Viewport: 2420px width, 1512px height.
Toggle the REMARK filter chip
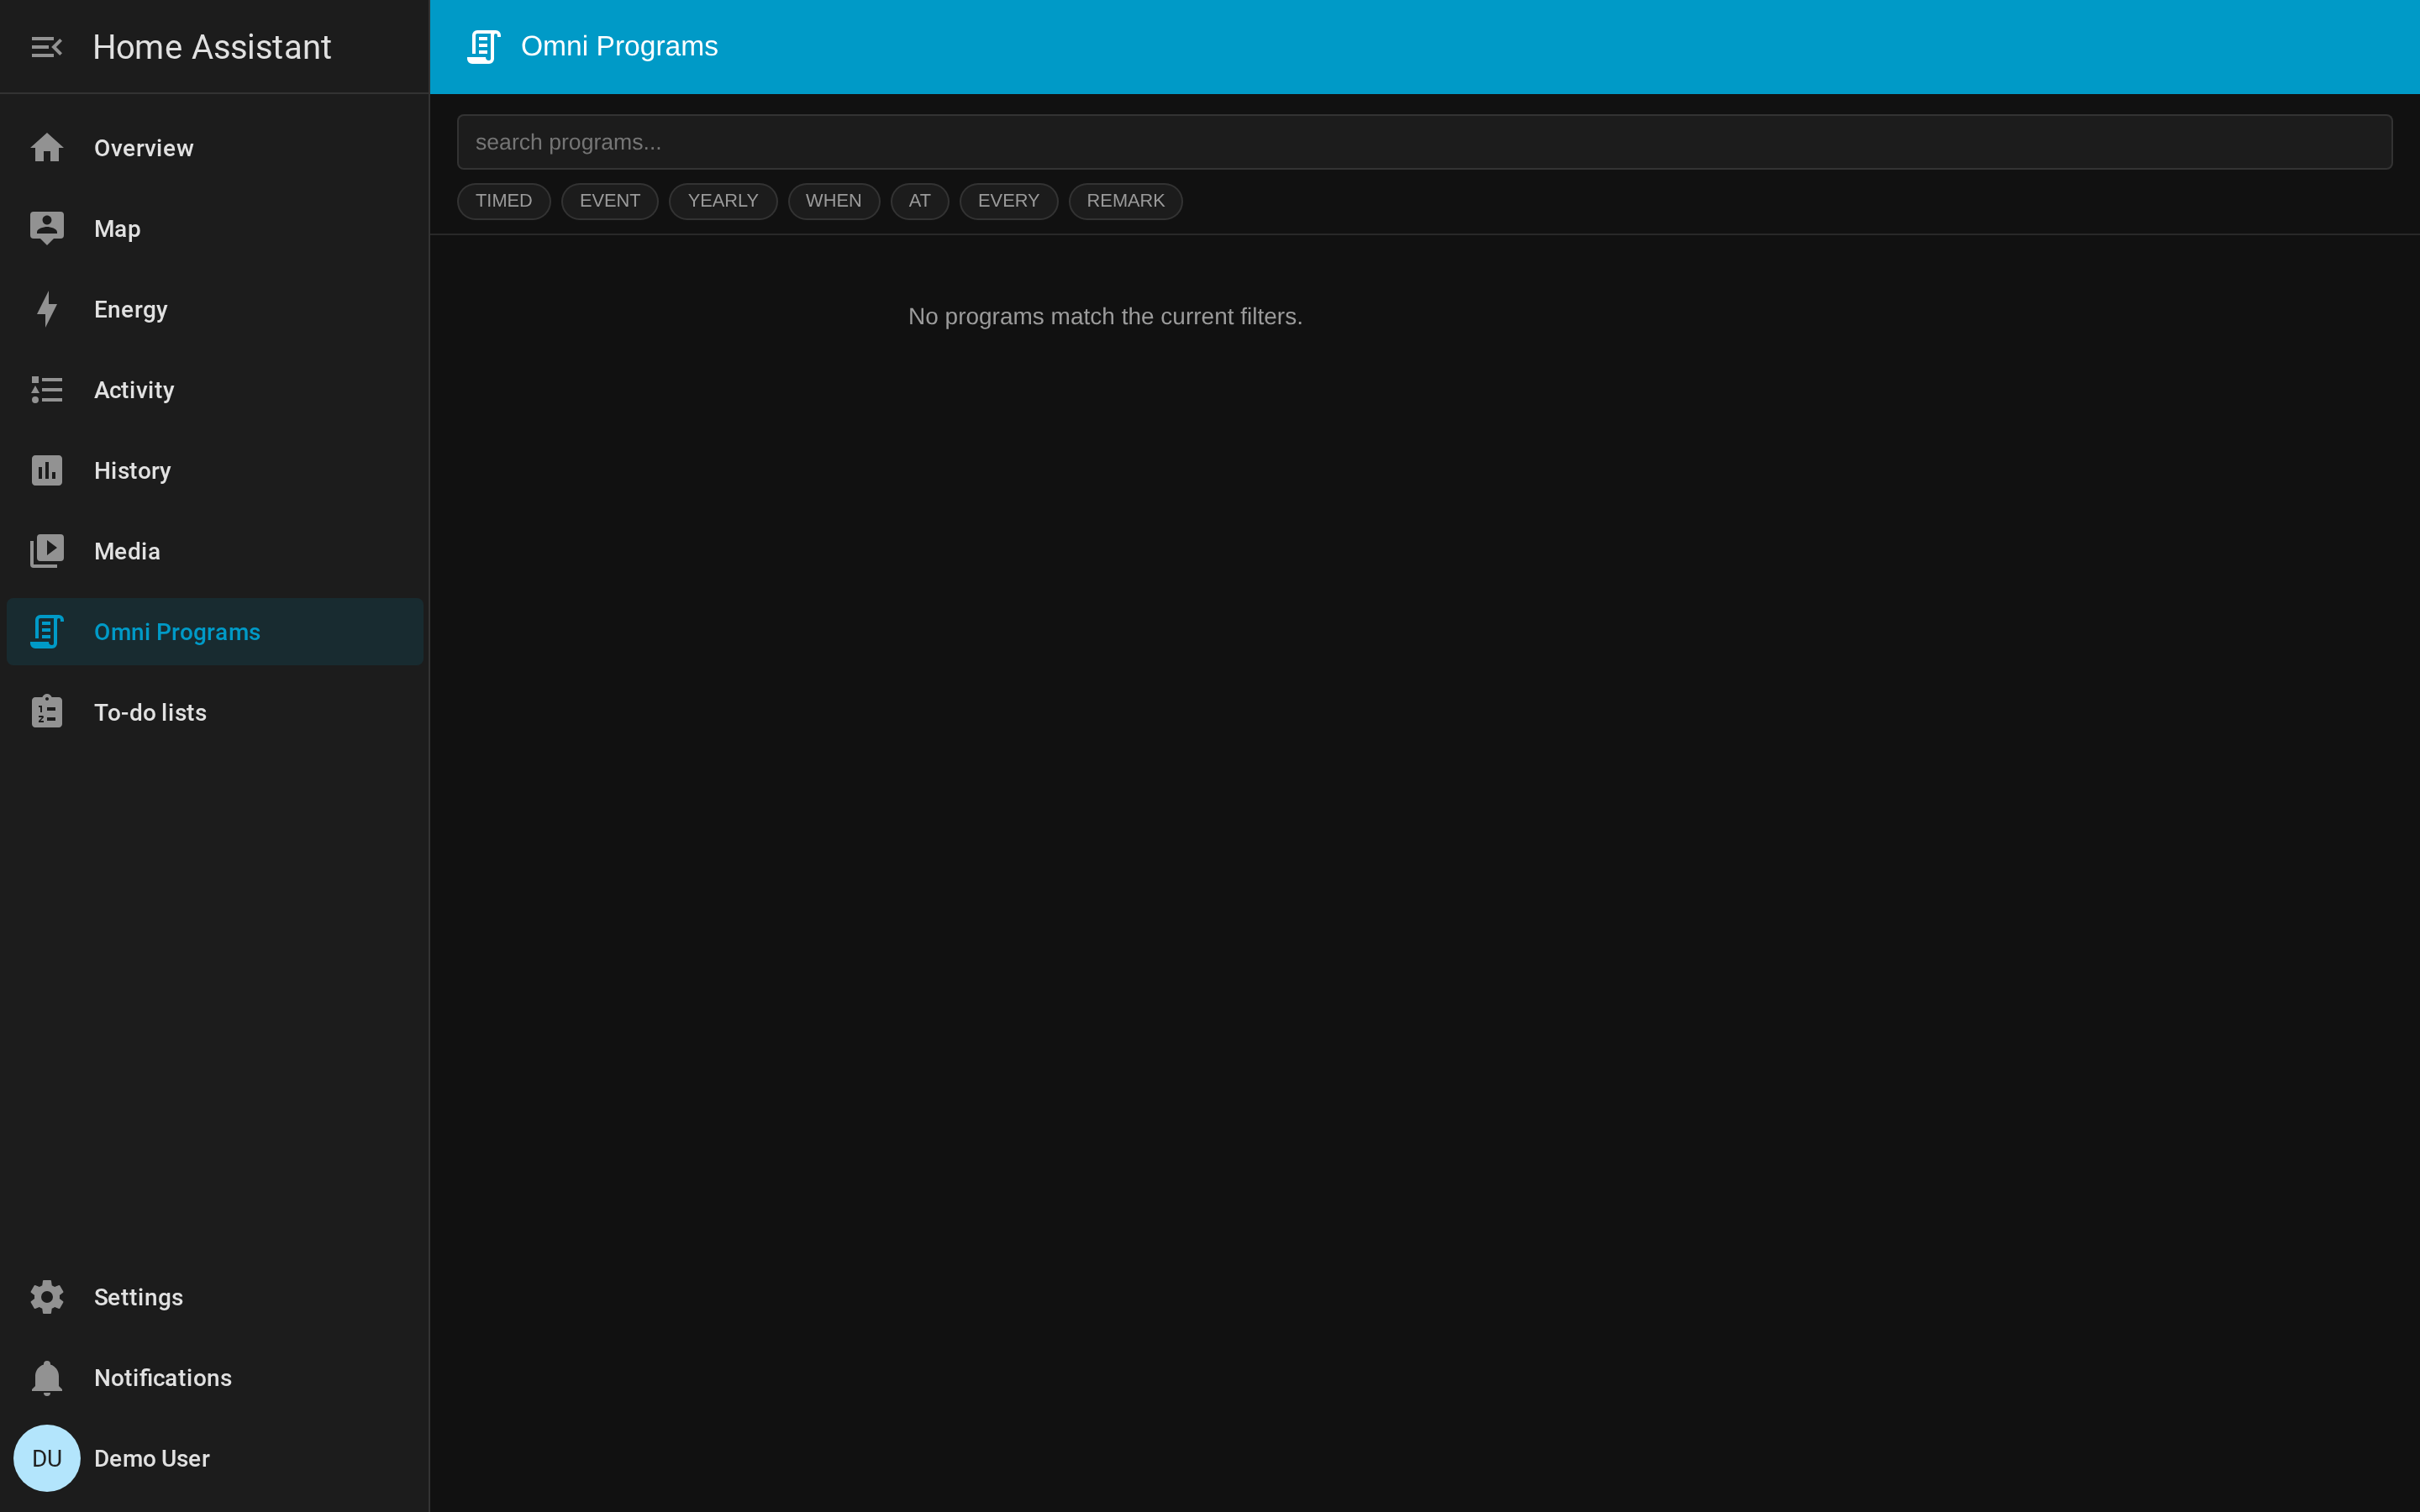click(1126, 201)
